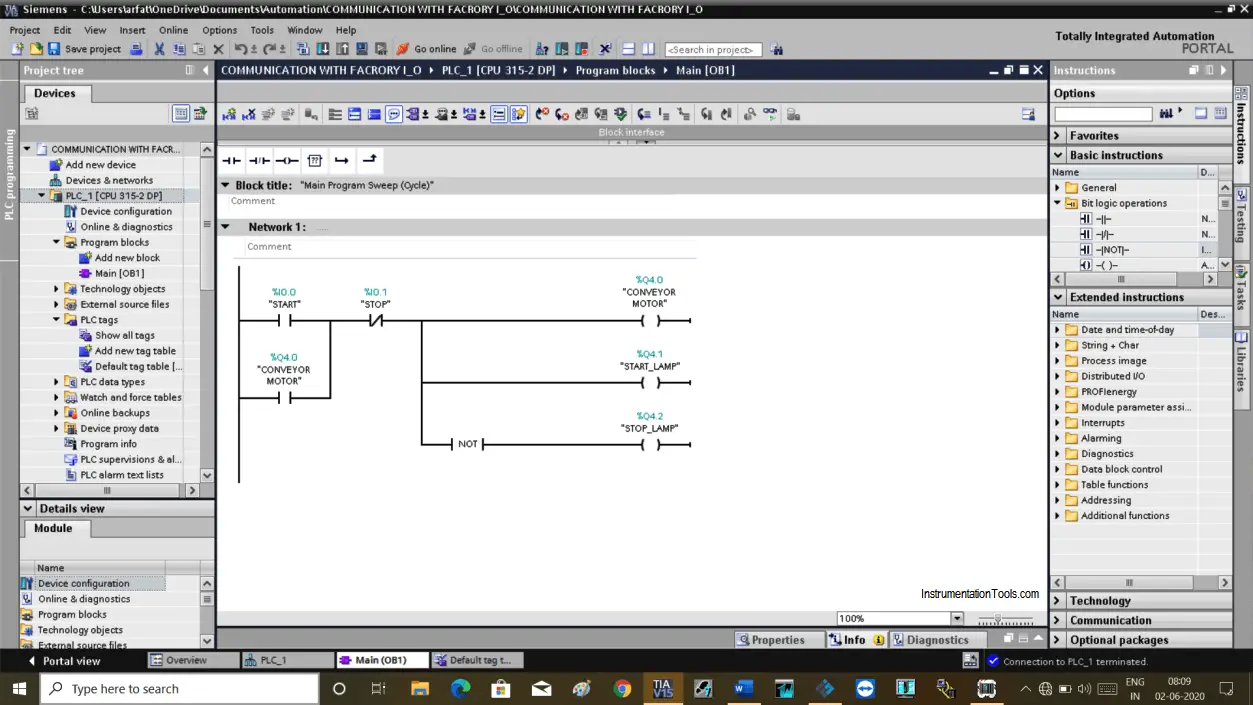Click the Windows taskbar search box
1253x705 pixels.
180,689
